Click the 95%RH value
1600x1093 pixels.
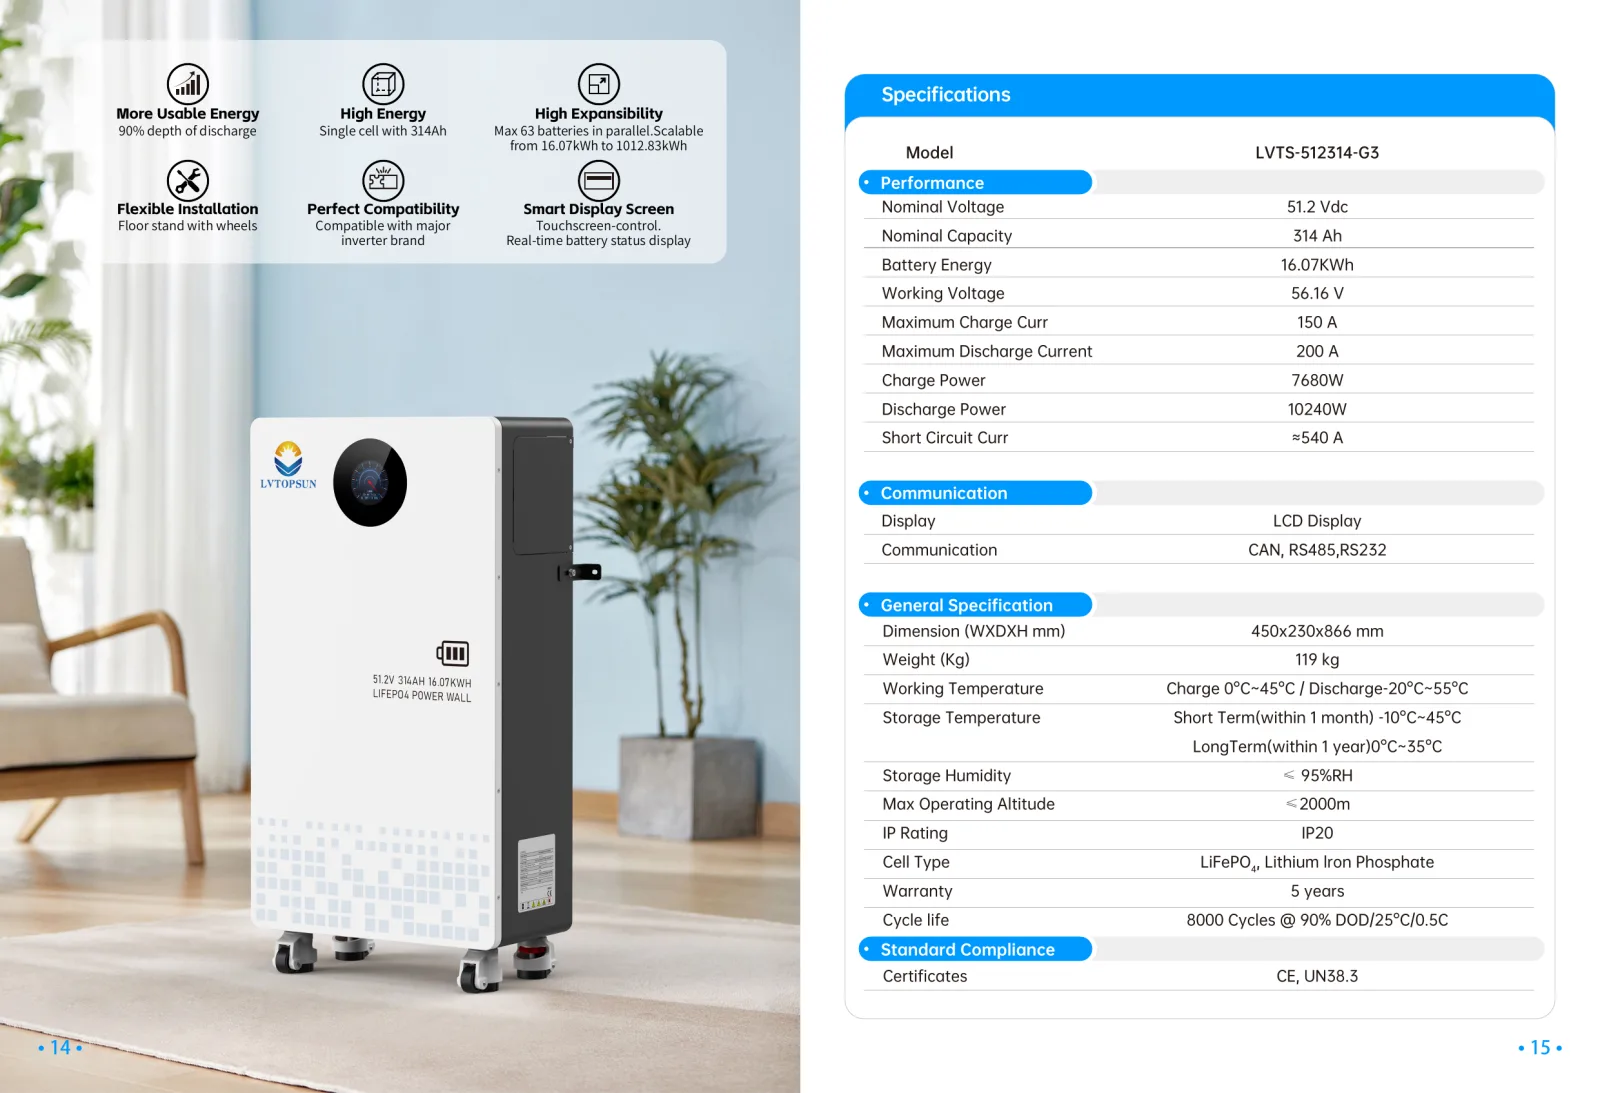[1317, 776]
